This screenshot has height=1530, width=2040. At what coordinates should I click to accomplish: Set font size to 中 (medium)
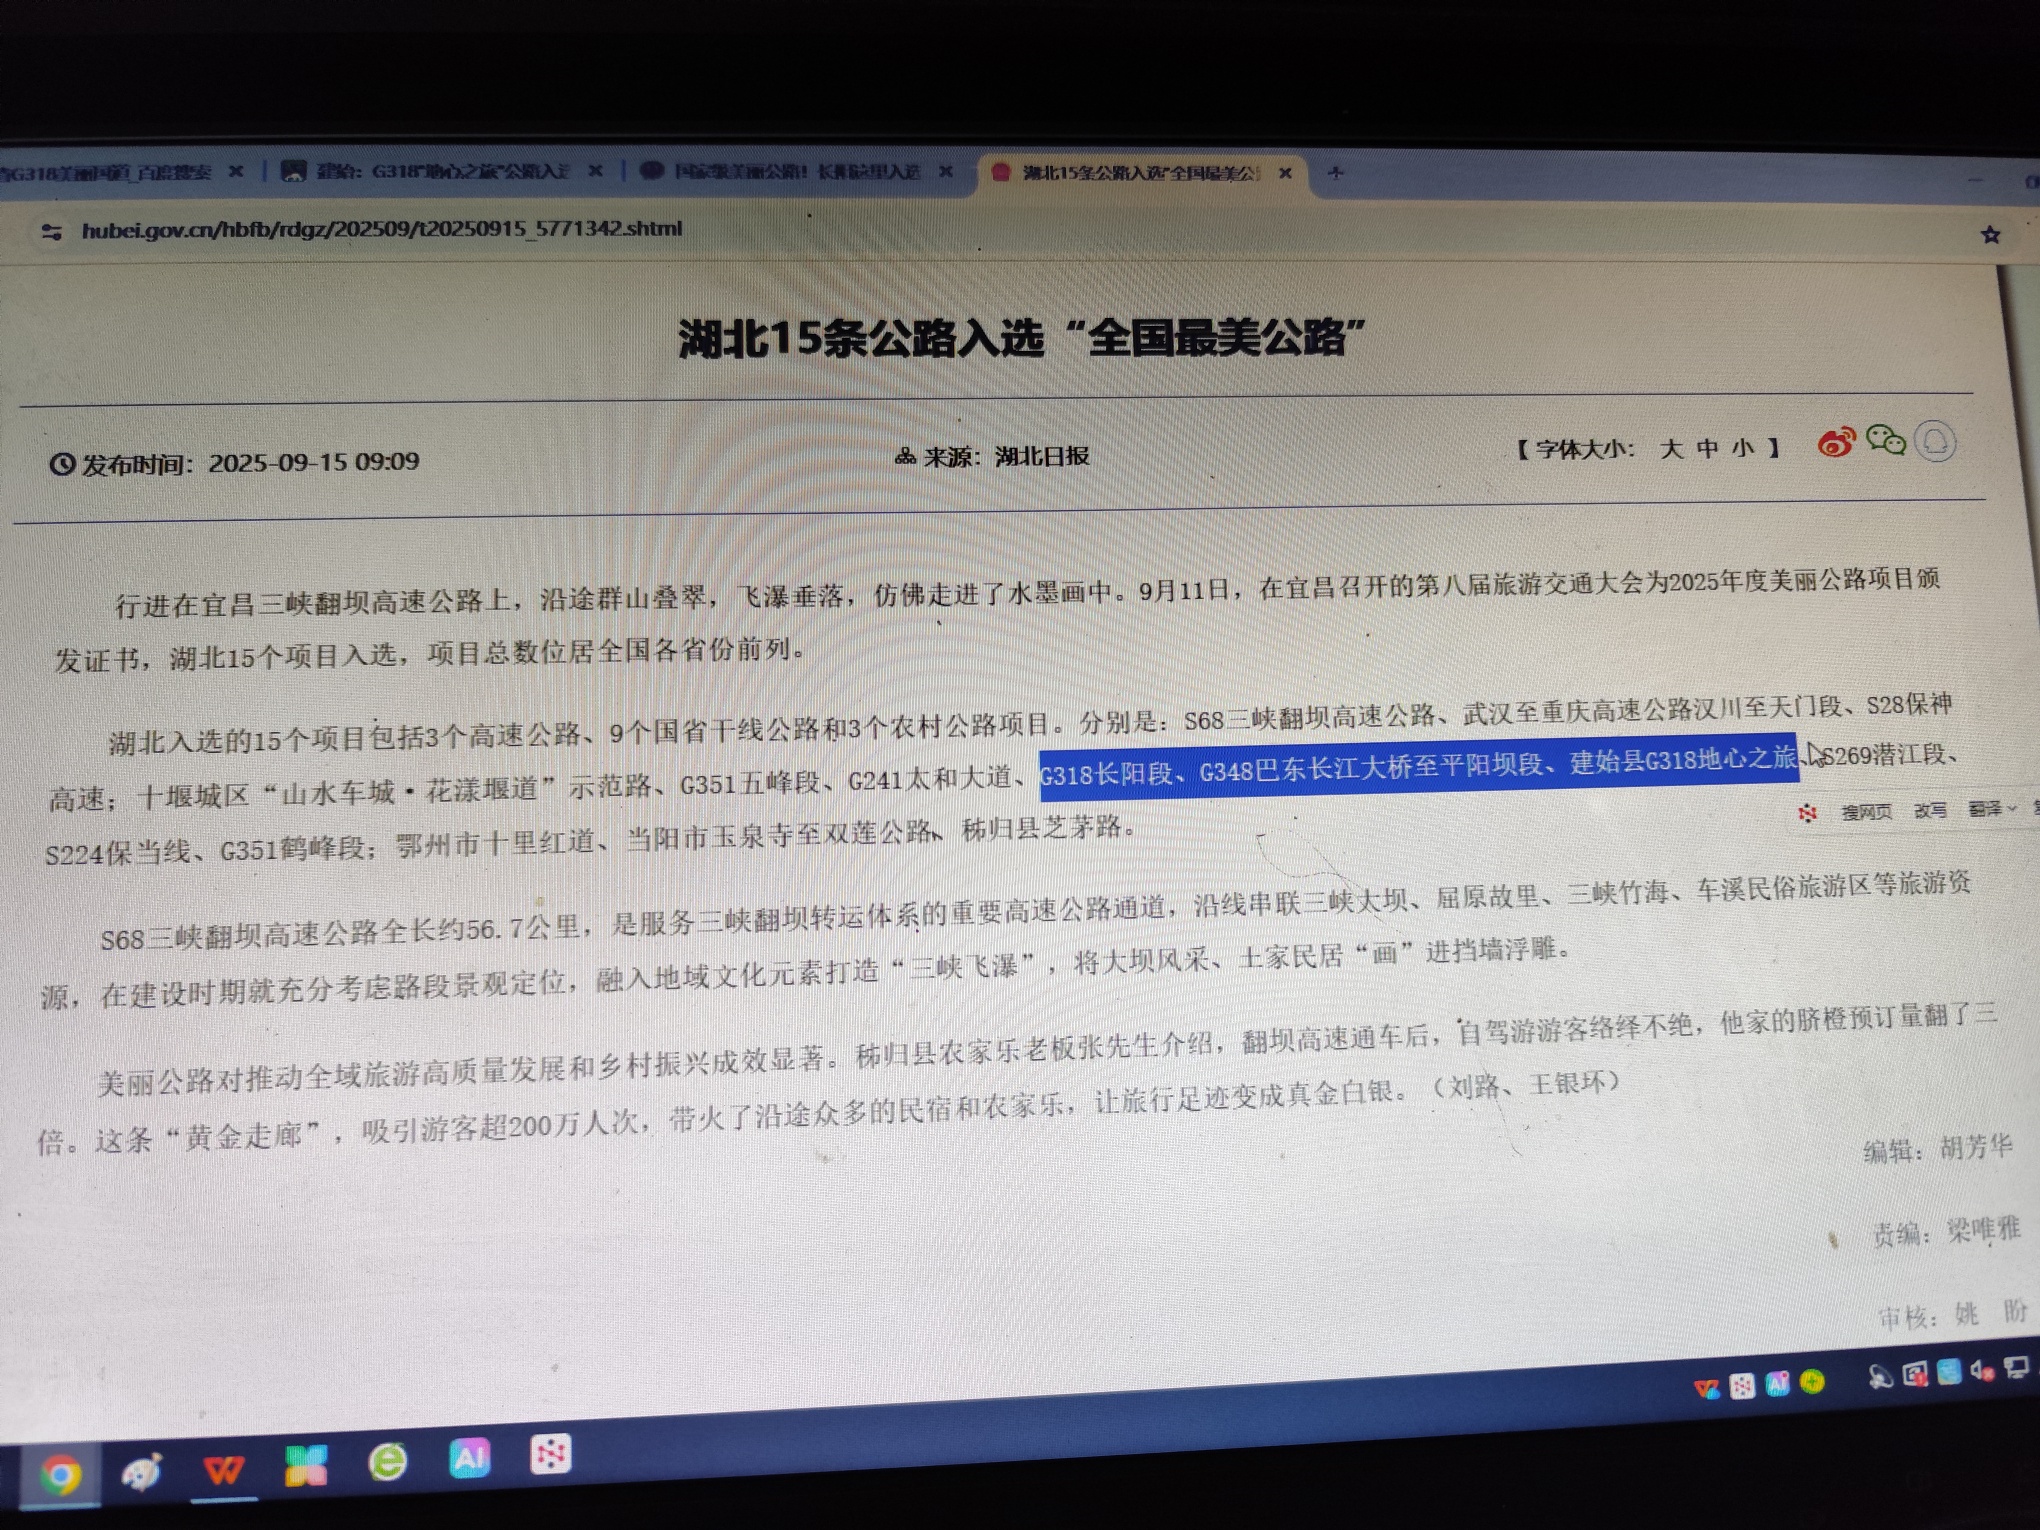1708,448
